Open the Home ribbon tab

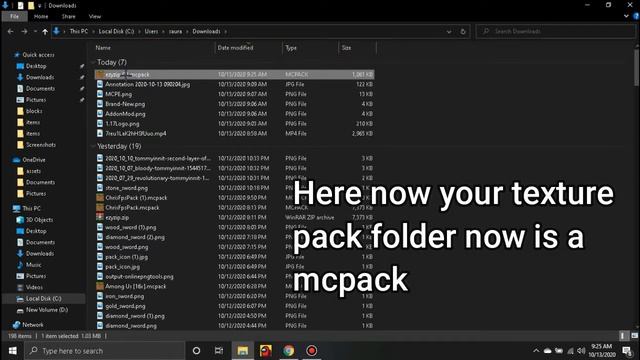click(x=41, y=16)
